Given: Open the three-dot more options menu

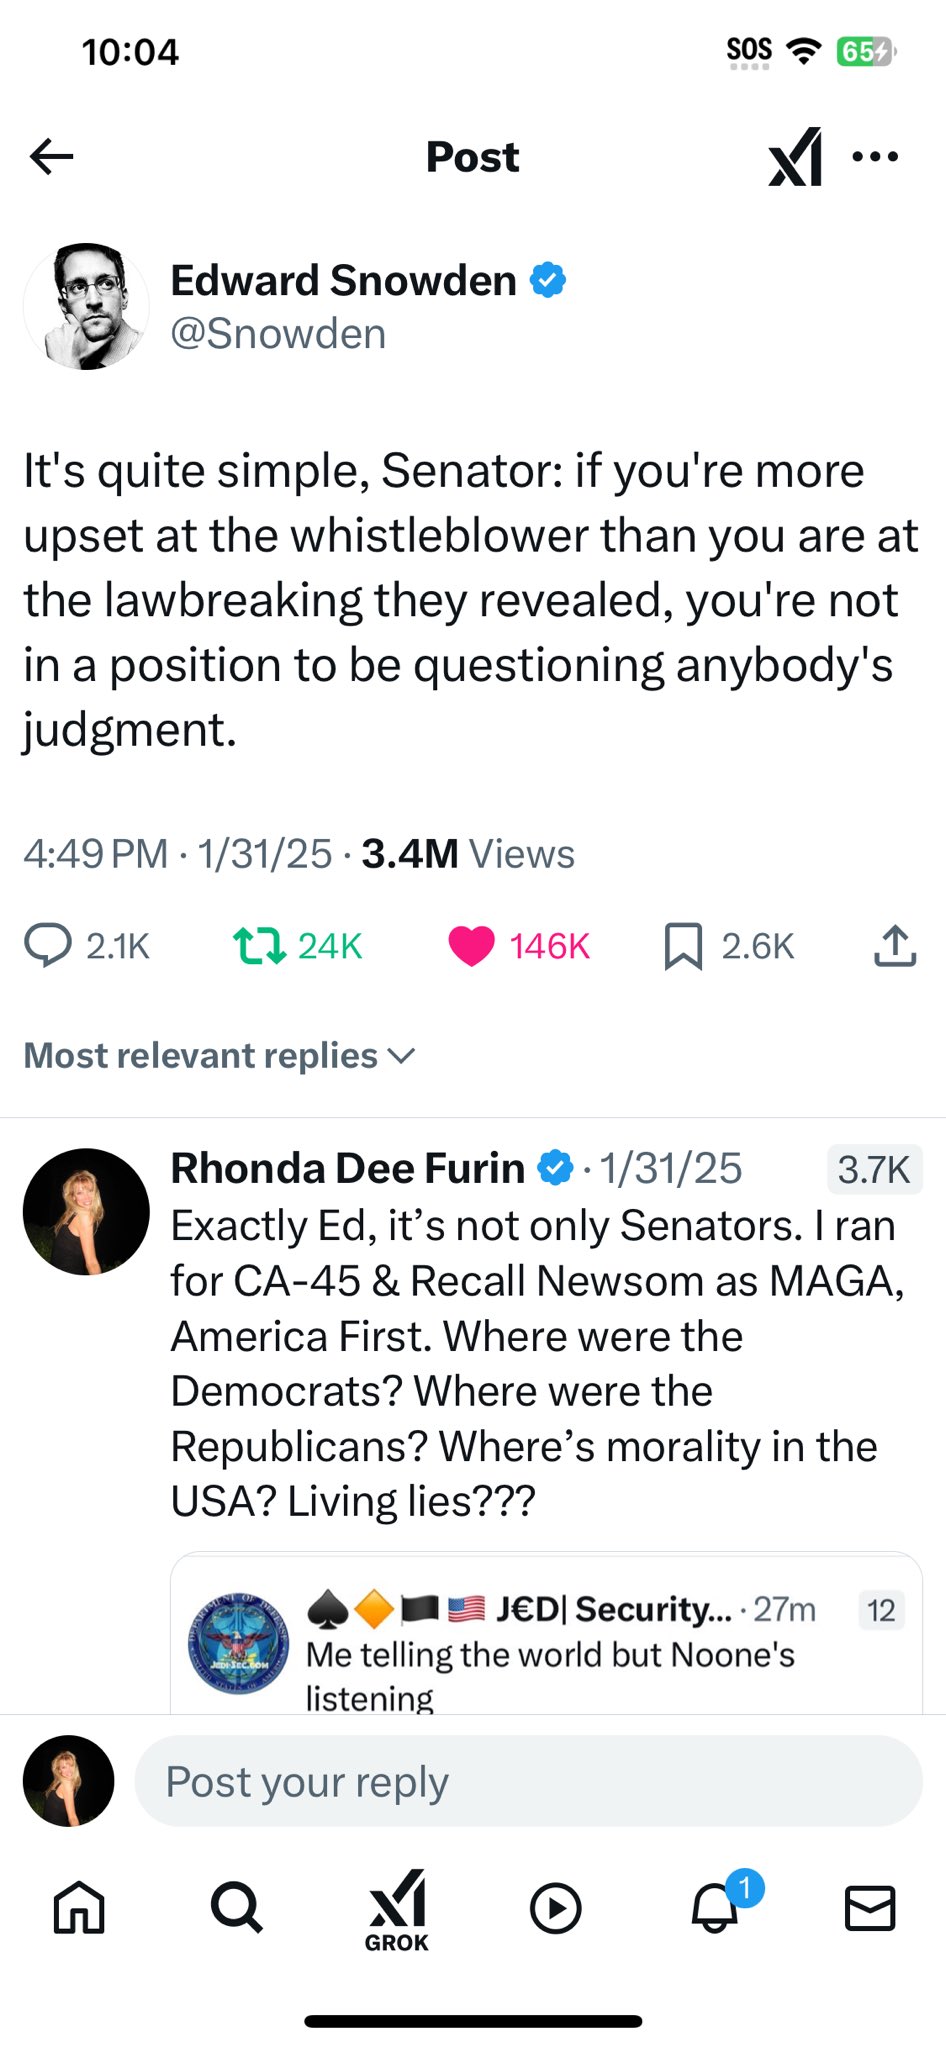Looking at the screenshot, I should coord(875,157).
